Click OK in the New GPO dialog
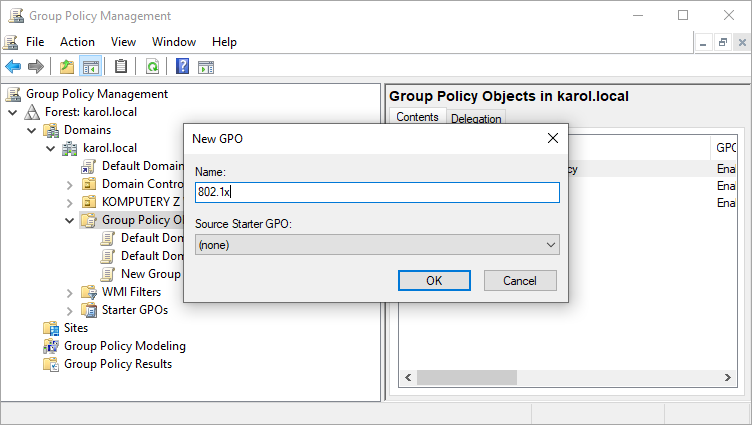This screenshot has width=752, height=425. [434, 281]
